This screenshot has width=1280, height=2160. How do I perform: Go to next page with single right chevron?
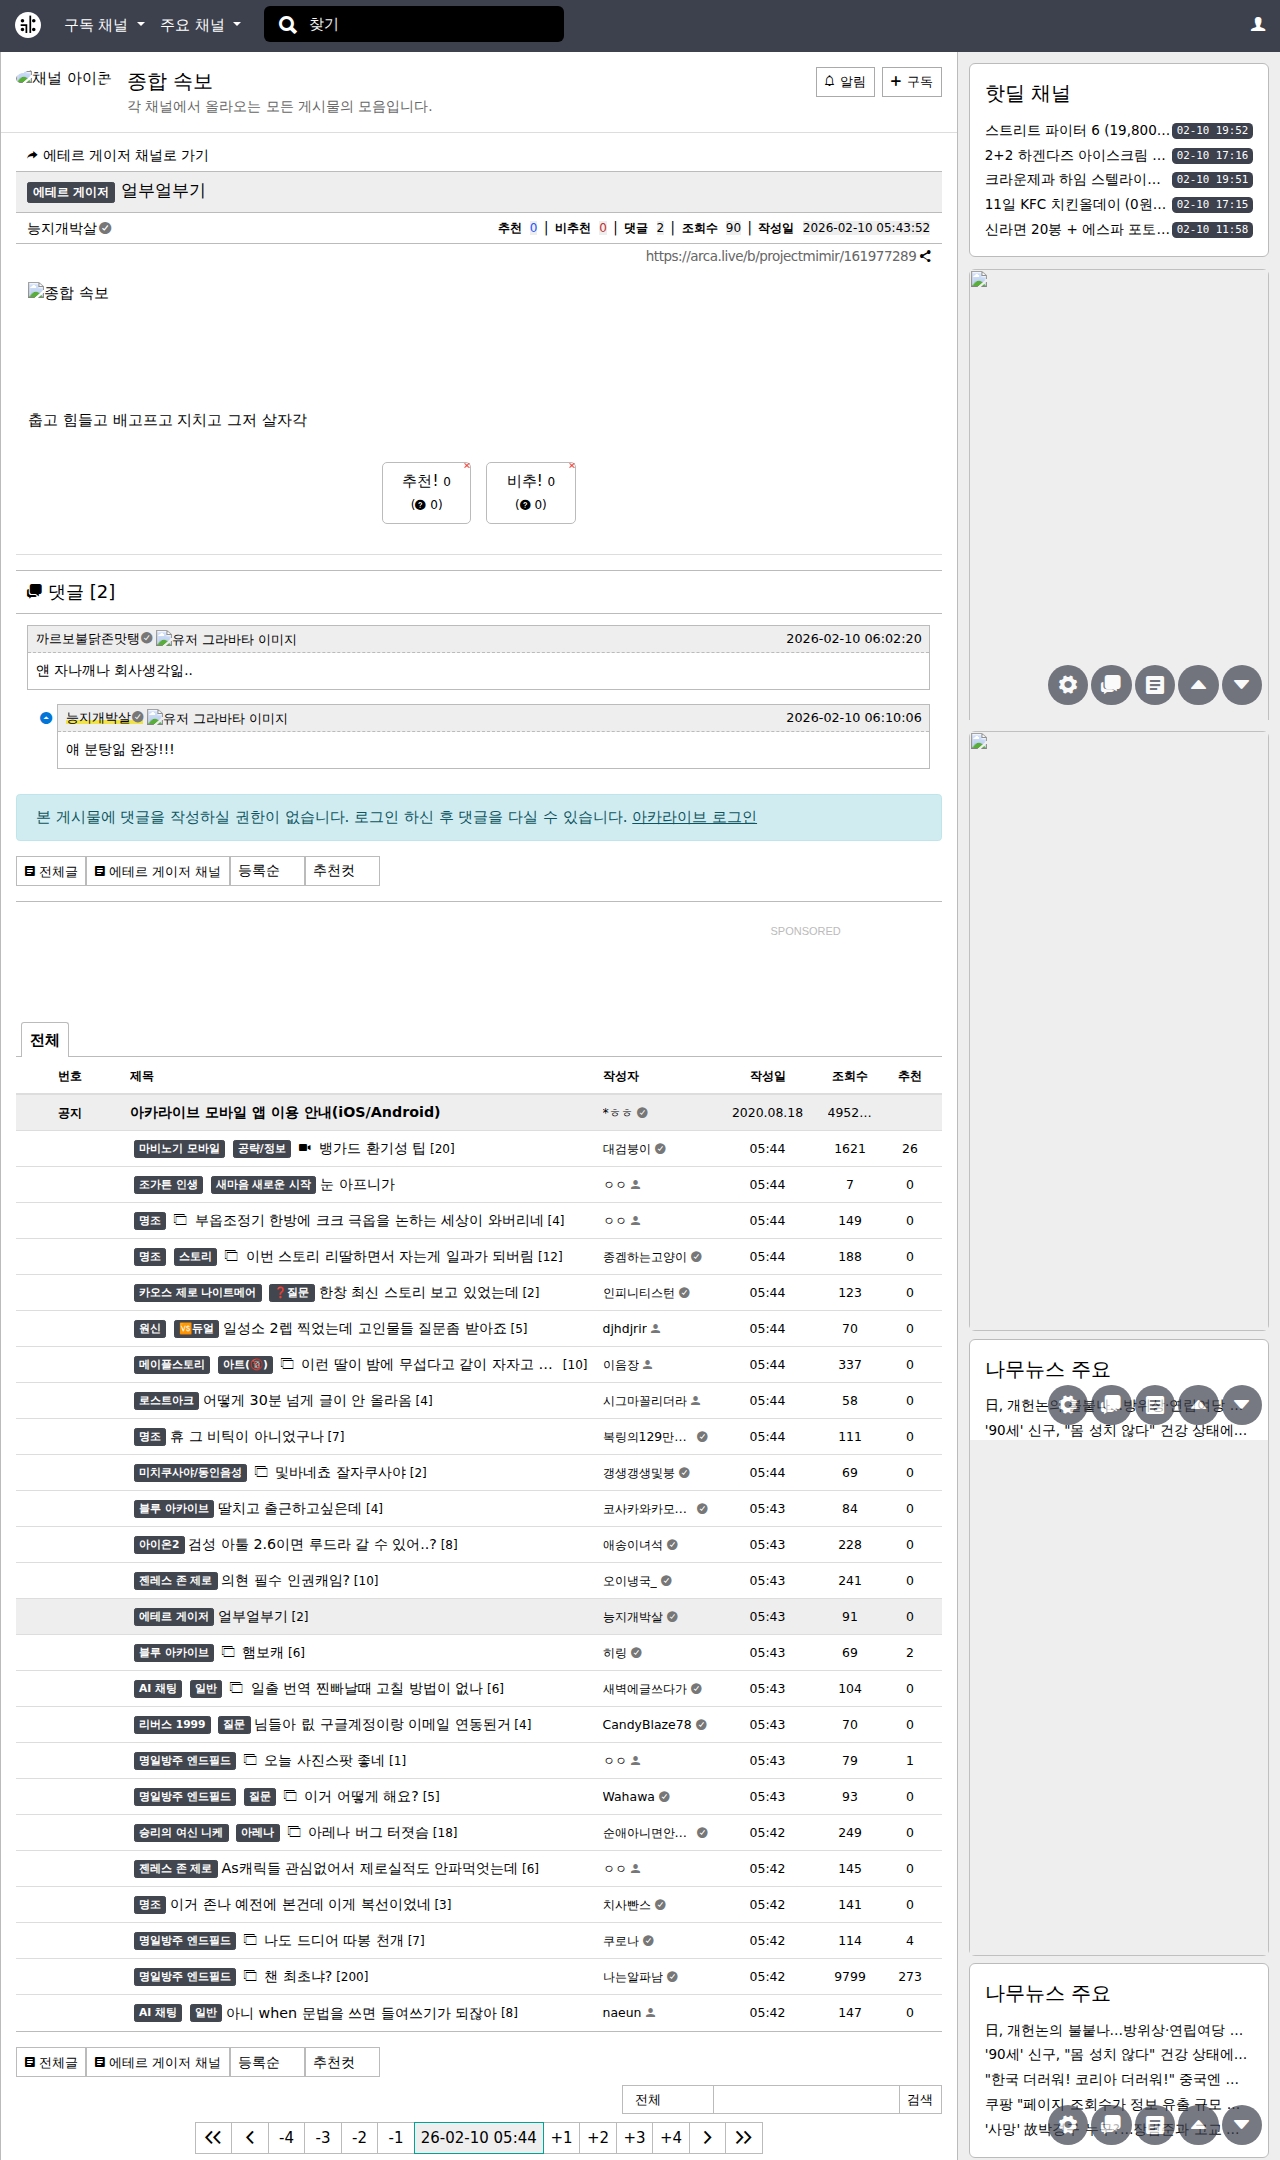707,2137
